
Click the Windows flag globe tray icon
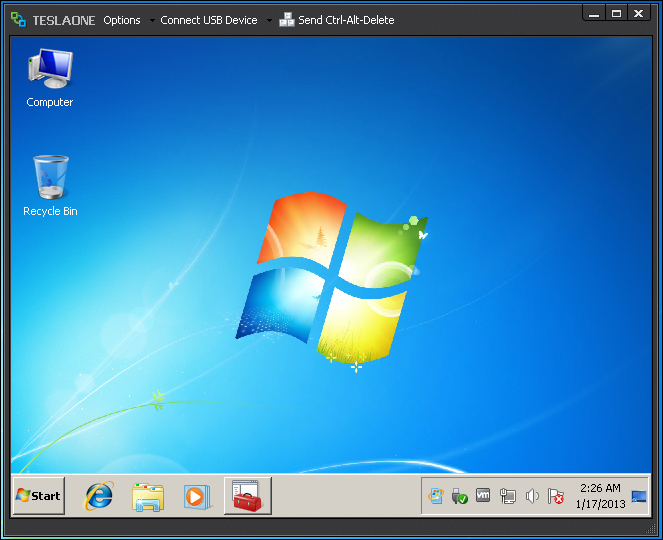(x=436, y=496)
